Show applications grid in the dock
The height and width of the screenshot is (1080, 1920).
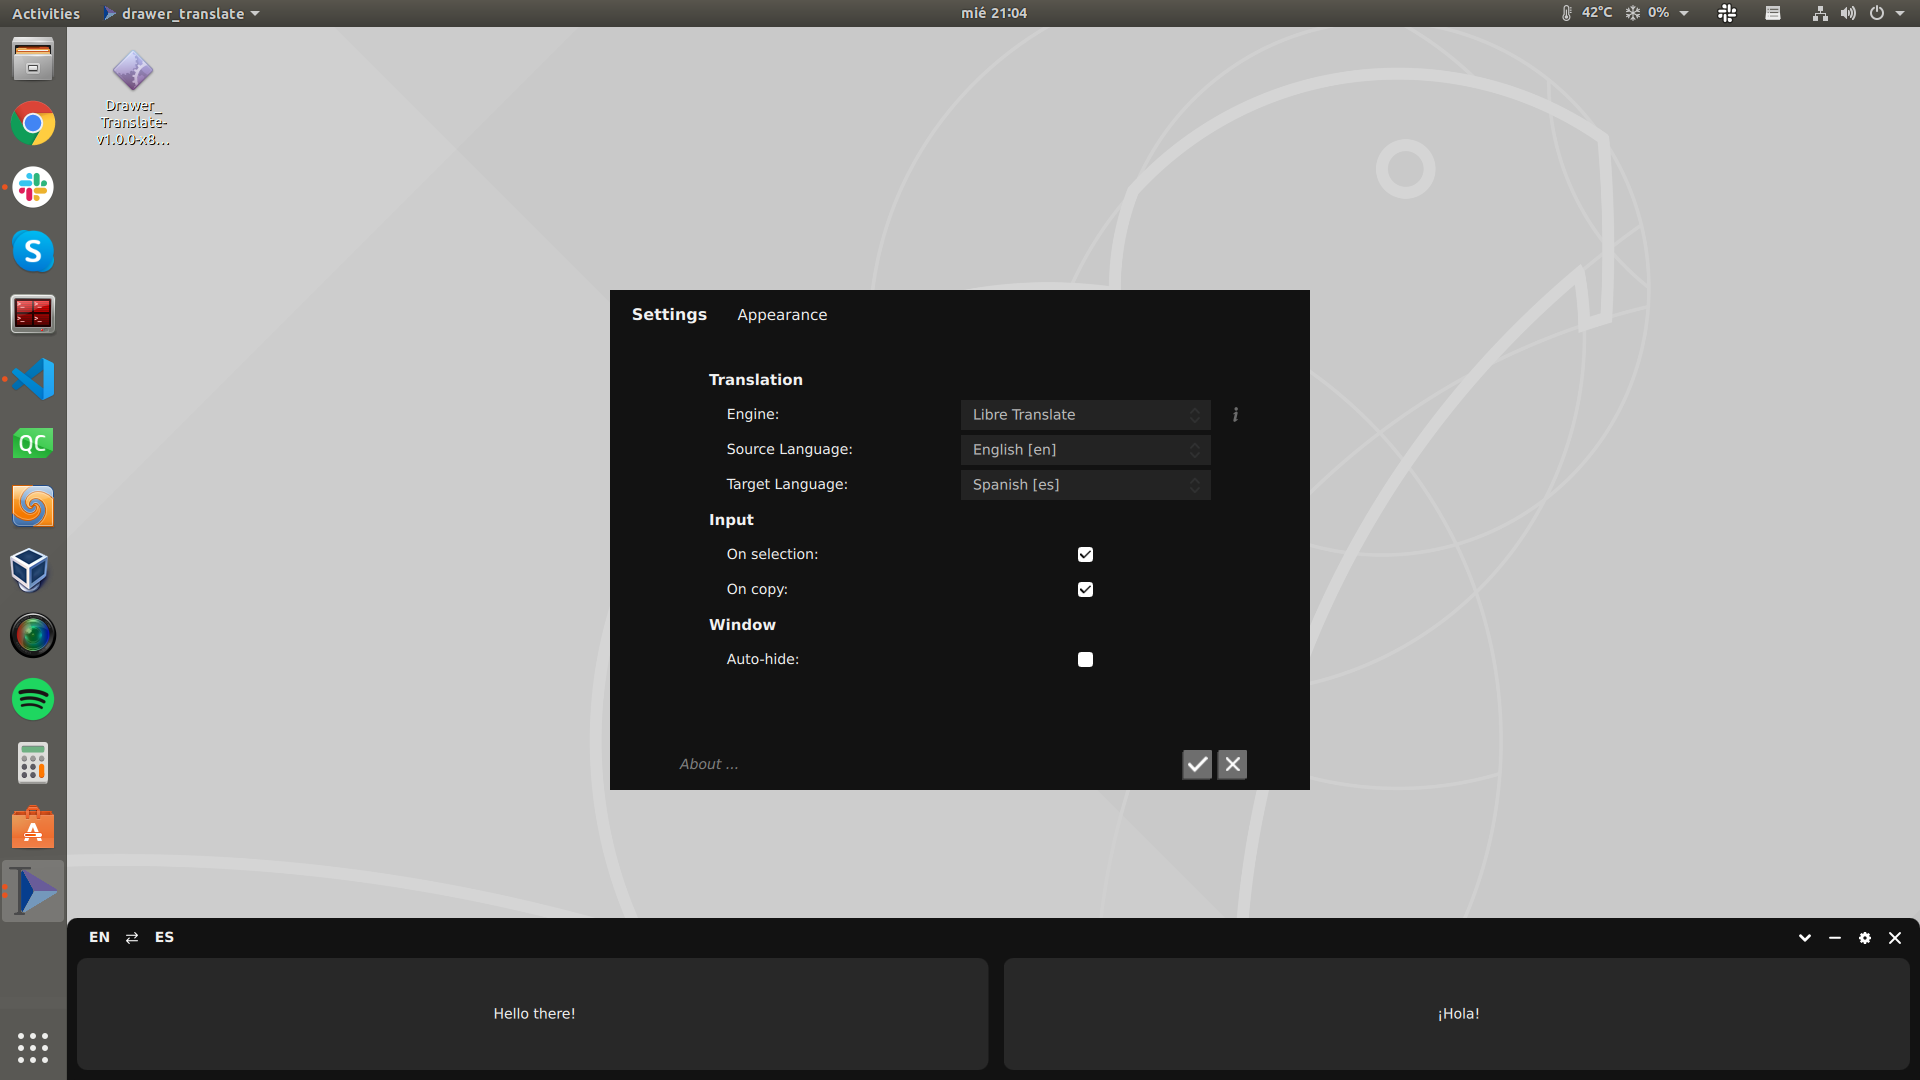[33, 1047]
